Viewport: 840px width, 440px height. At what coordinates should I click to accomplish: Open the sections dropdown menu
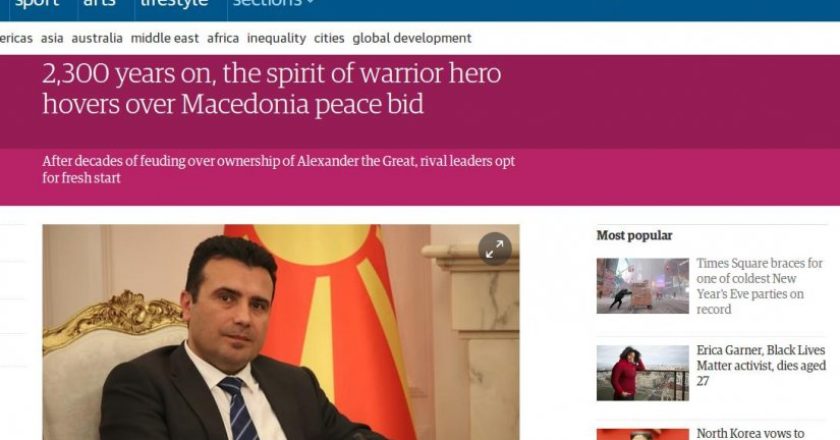point(273,3)
